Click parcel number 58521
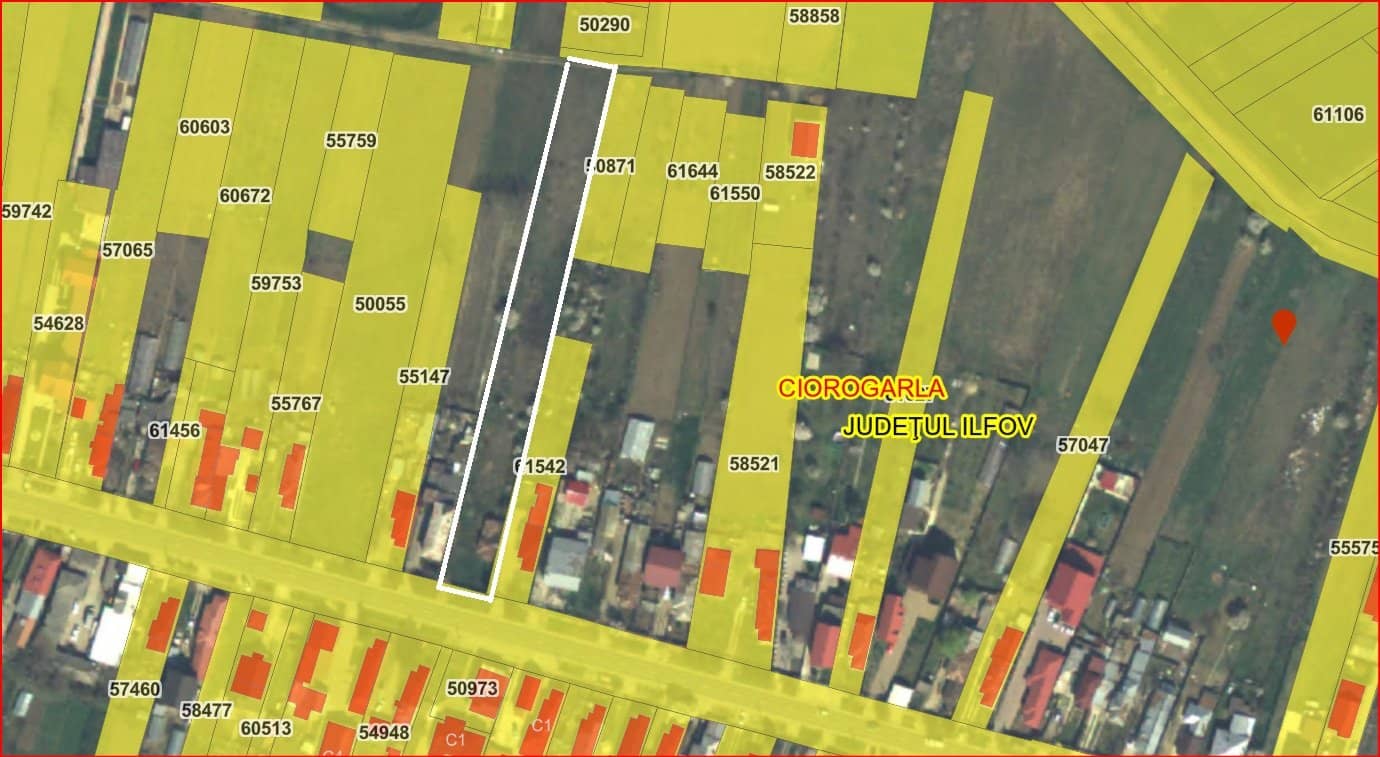 pos(755,464)
